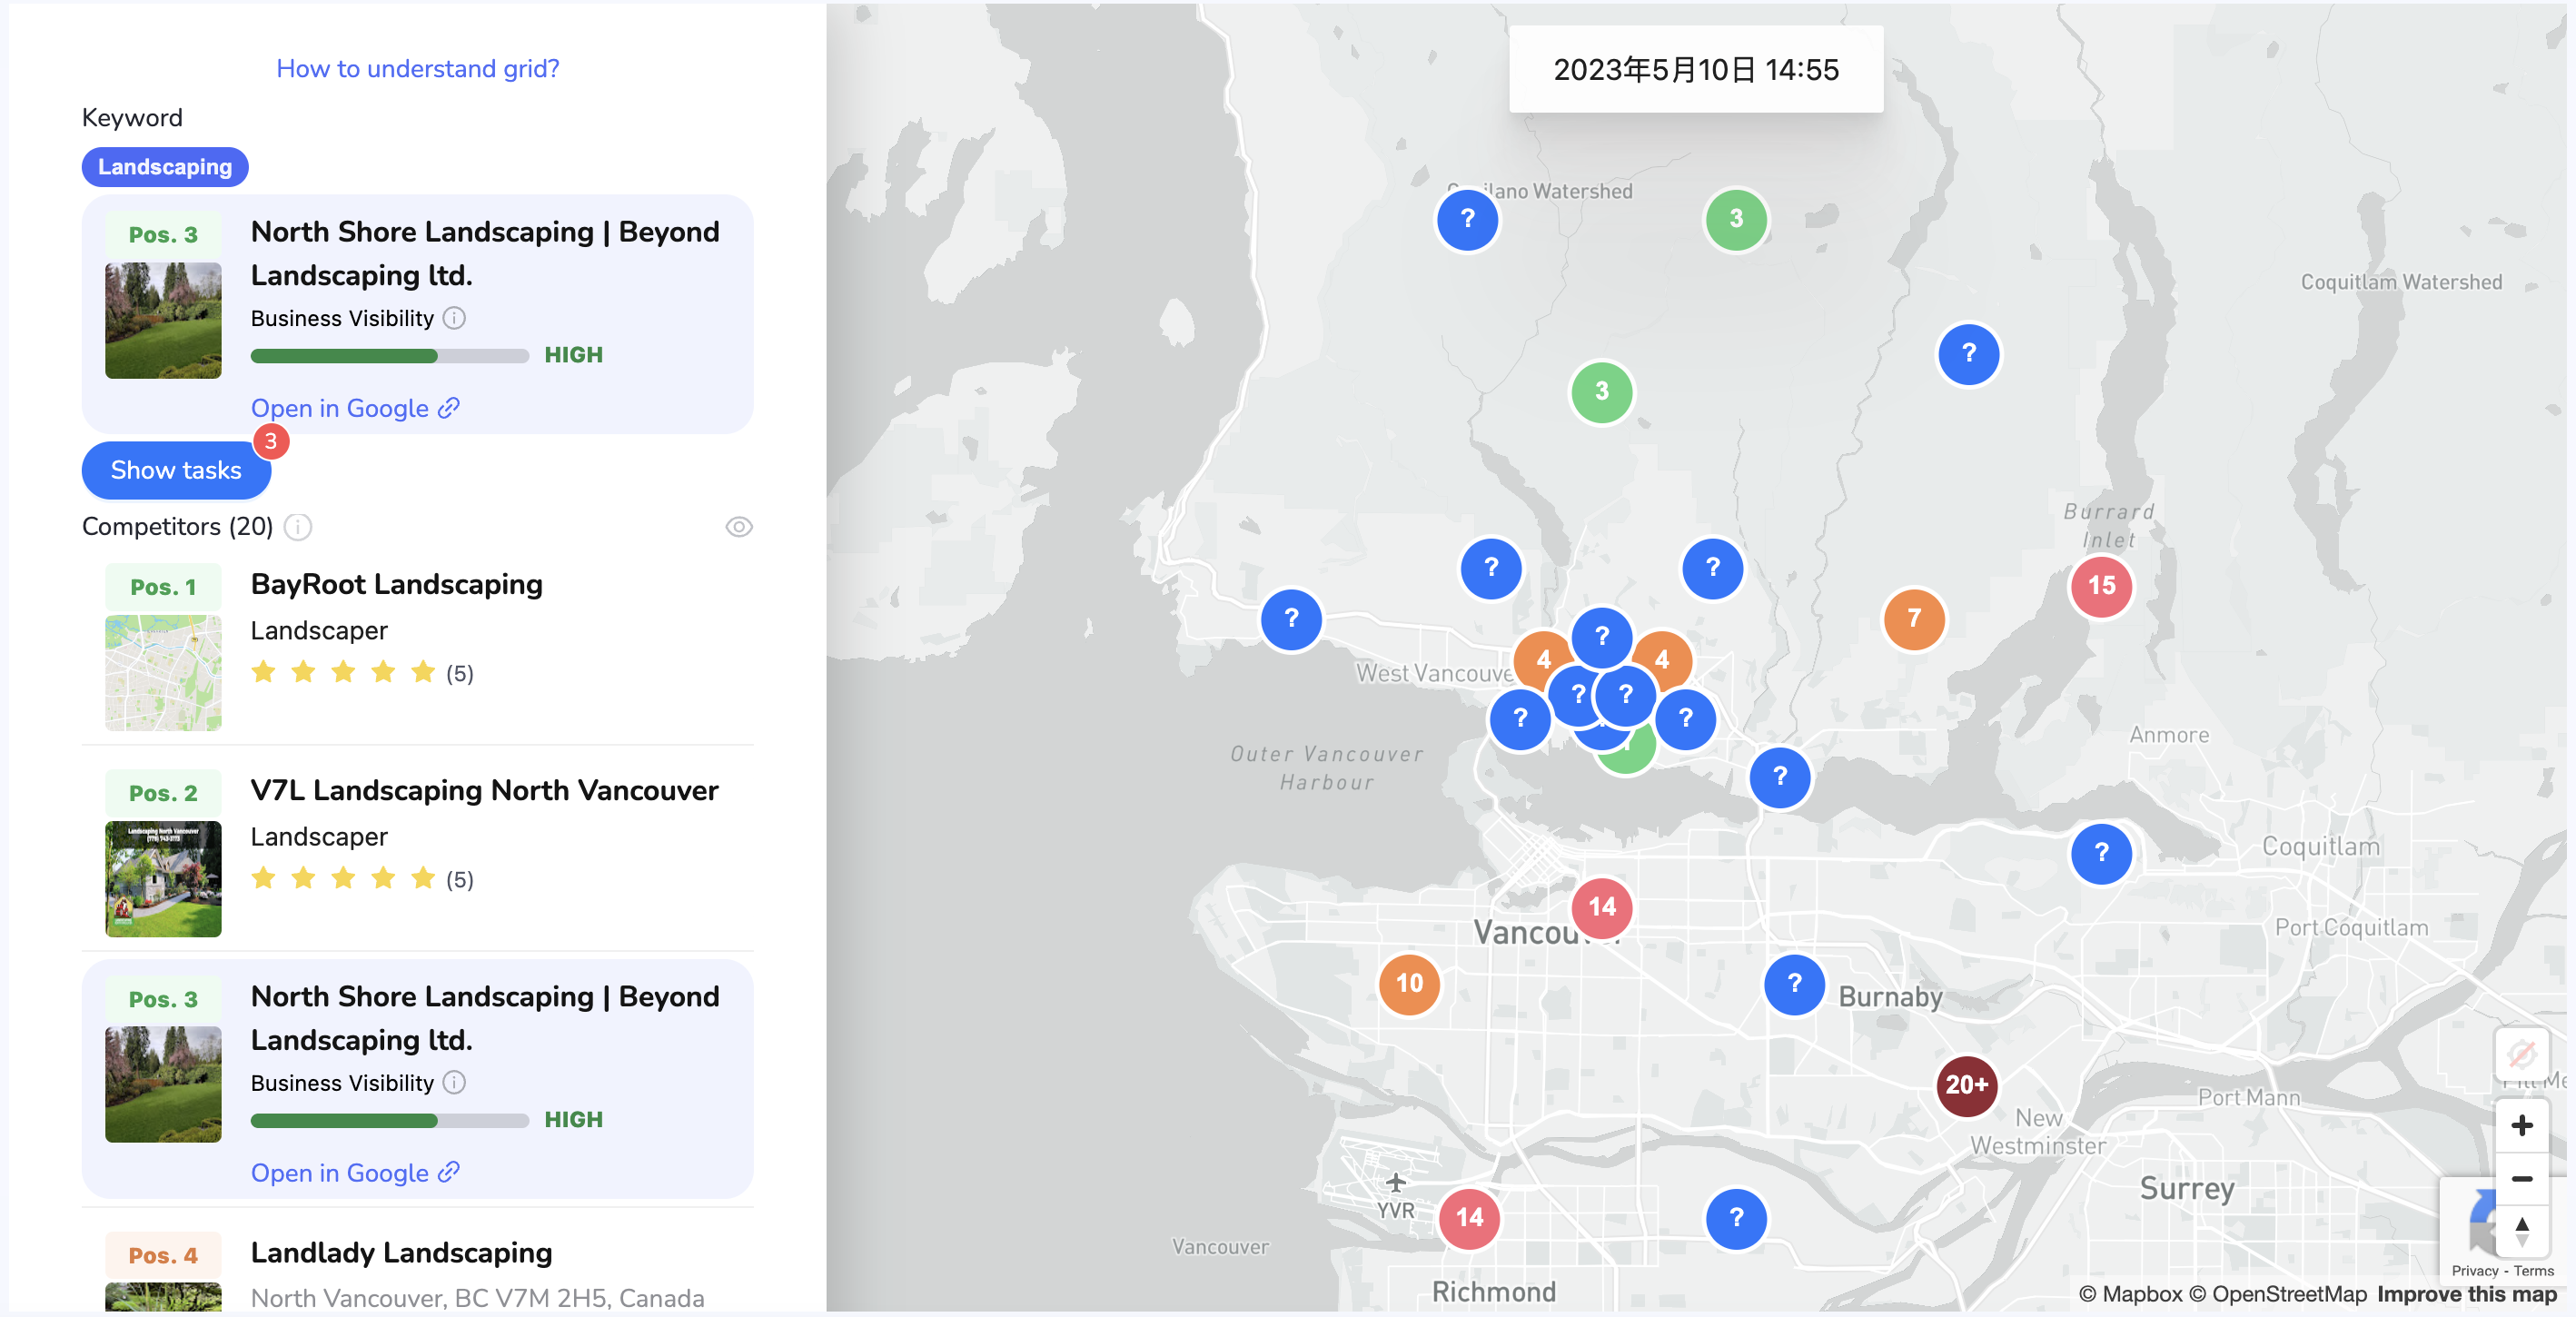Open top North Shore Landscaping card in Google
The height and width of the screenshot is (1317, 2576).
tap(355, 408)
